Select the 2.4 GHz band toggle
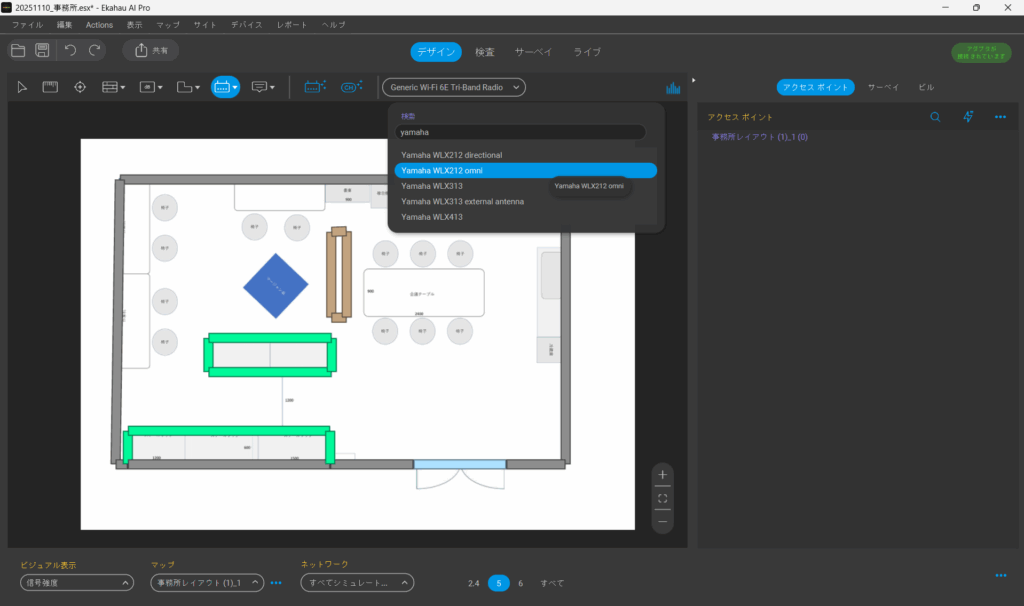1024x606 pixels. pos(474,583)
